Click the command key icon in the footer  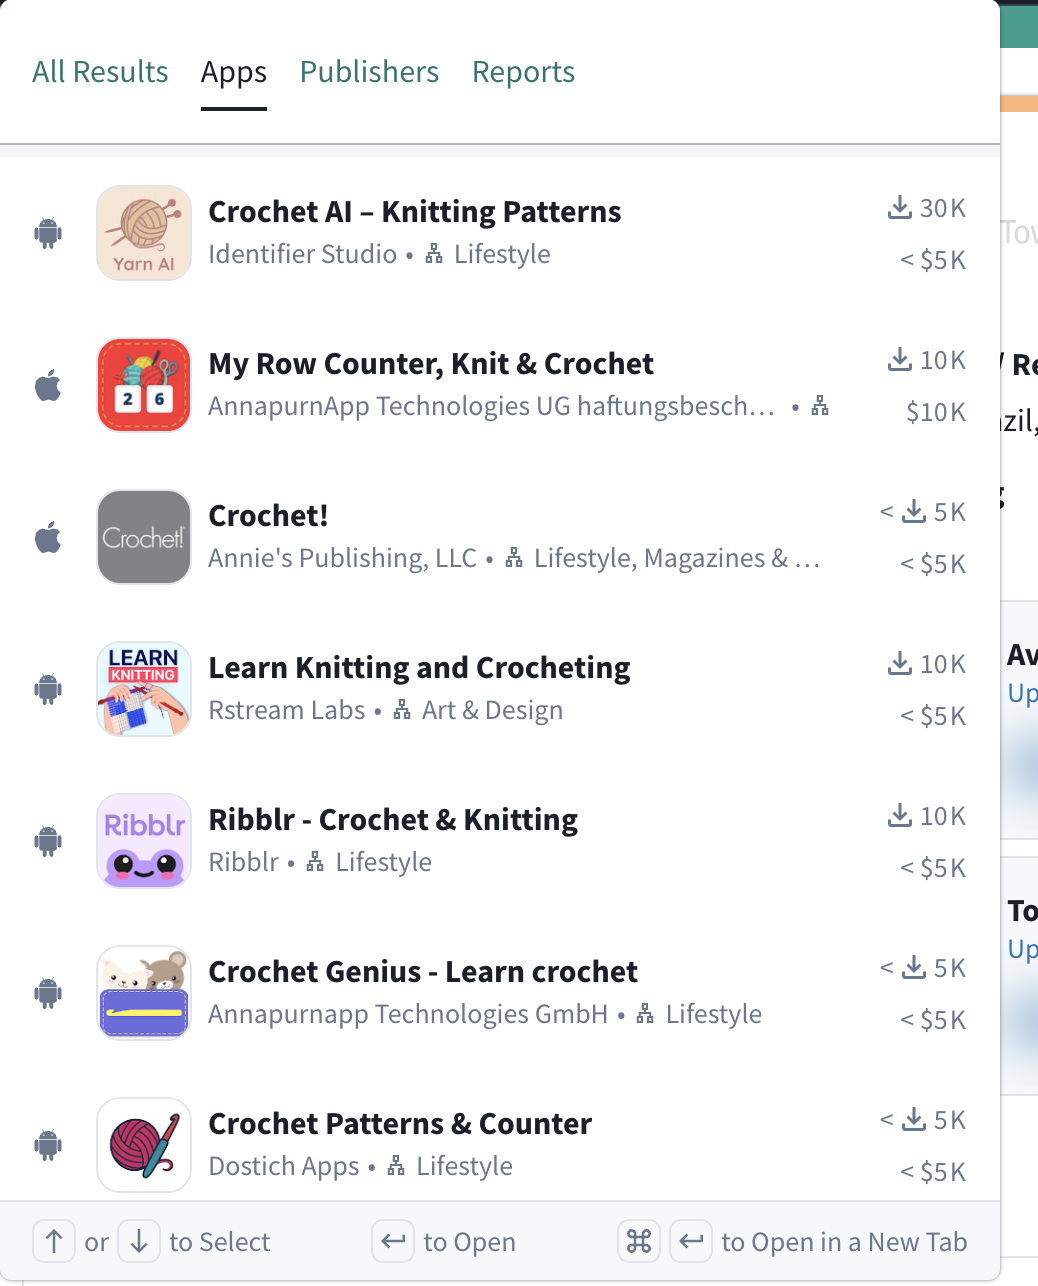[639, 1241]
